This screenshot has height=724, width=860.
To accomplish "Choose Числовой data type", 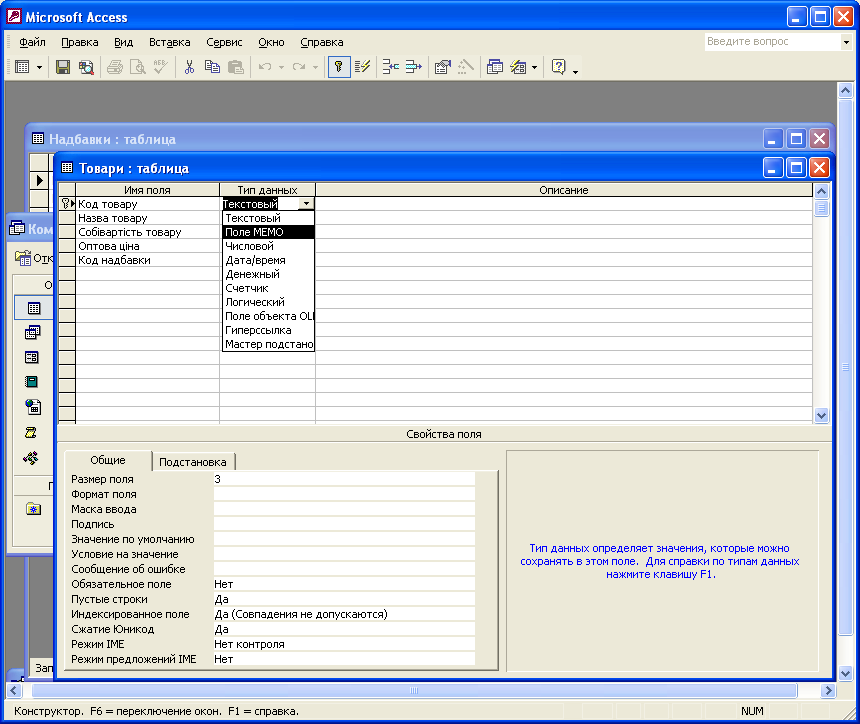I will pyautogui.click(x=268, y=246).
